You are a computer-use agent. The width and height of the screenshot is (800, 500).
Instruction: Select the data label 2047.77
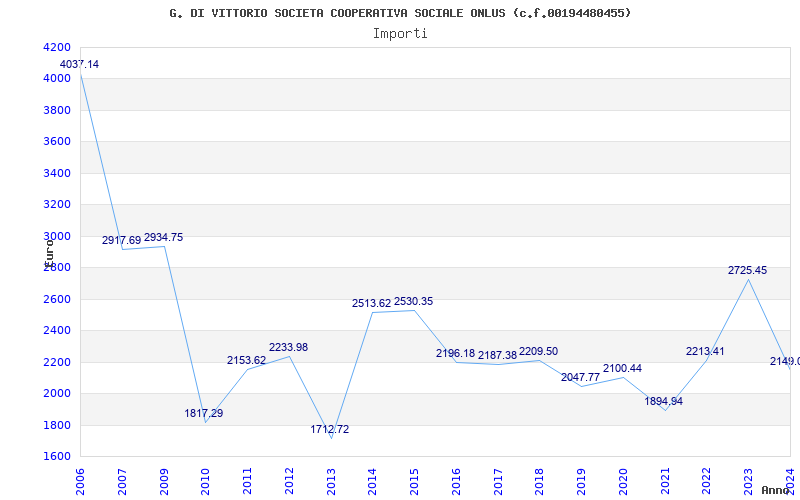pos(580,378)
